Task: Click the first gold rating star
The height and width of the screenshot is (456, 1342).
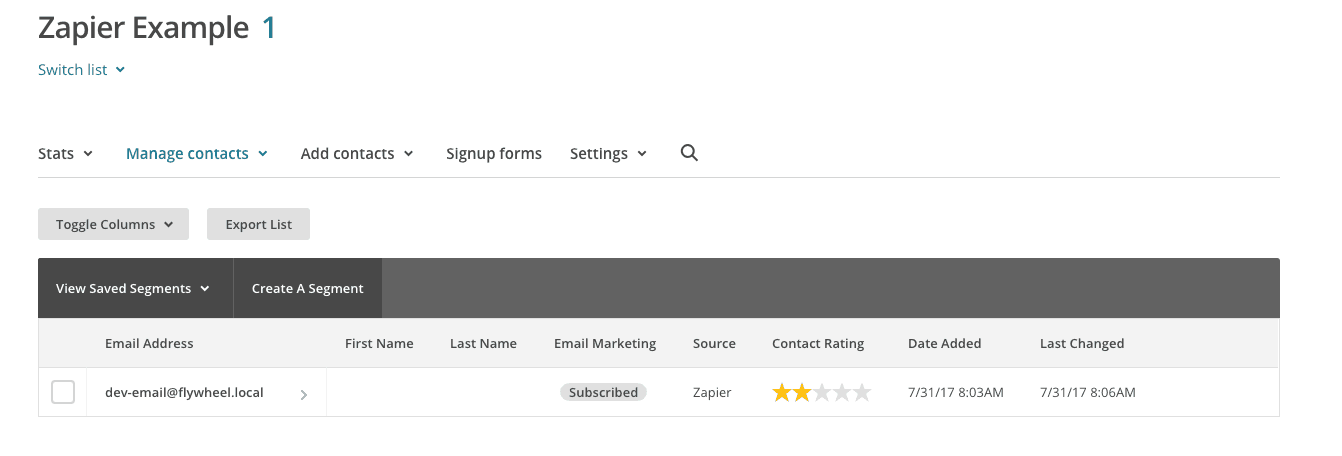Action: point(782,393)
